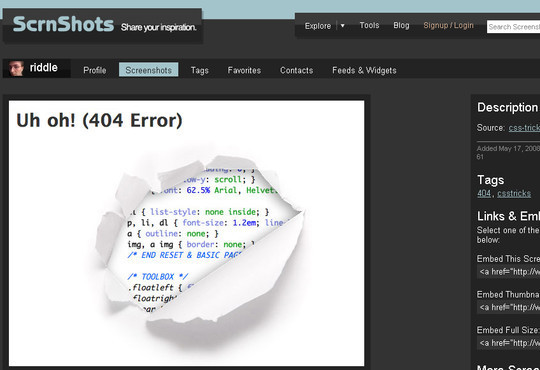The image size is (540, 370).
Task: Open the Favorites tab
Action: pyautogui.click(x=244, y=70)
